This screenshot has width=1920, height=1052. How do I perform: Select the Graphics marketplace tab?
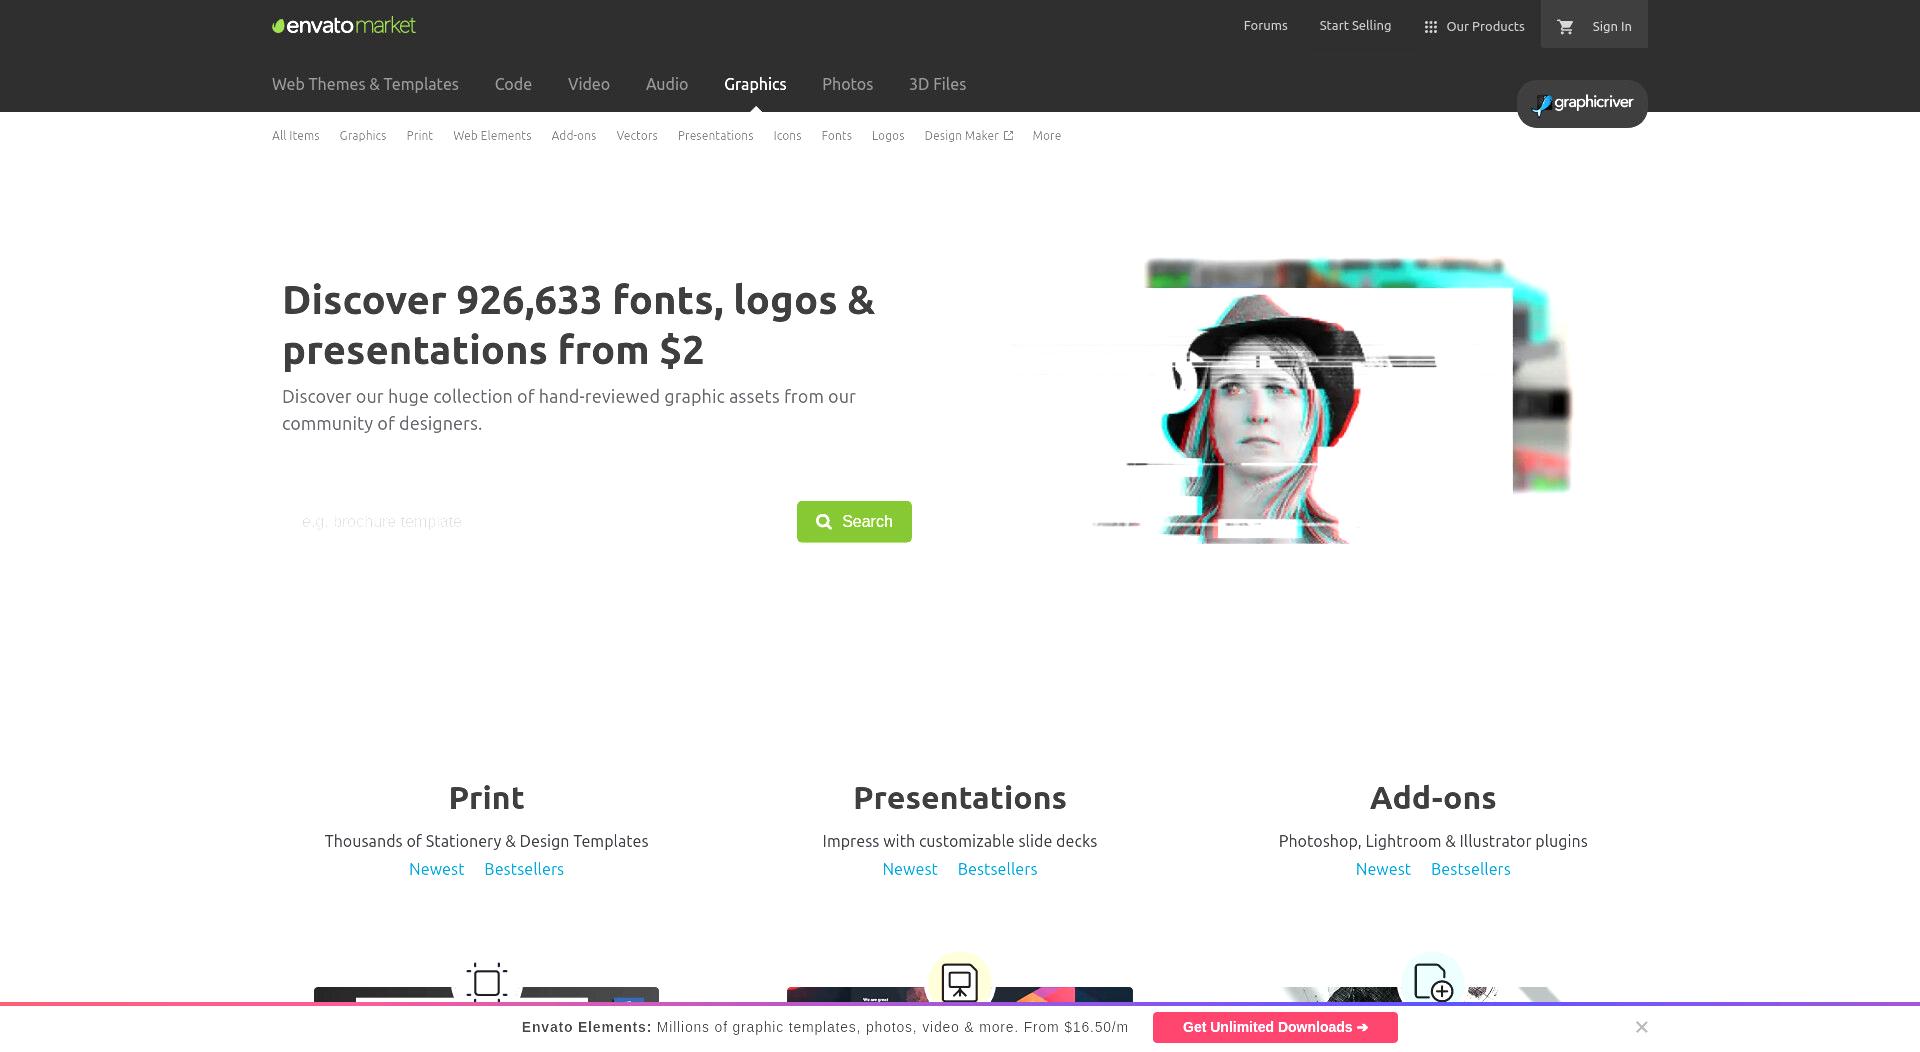(755, 84)
